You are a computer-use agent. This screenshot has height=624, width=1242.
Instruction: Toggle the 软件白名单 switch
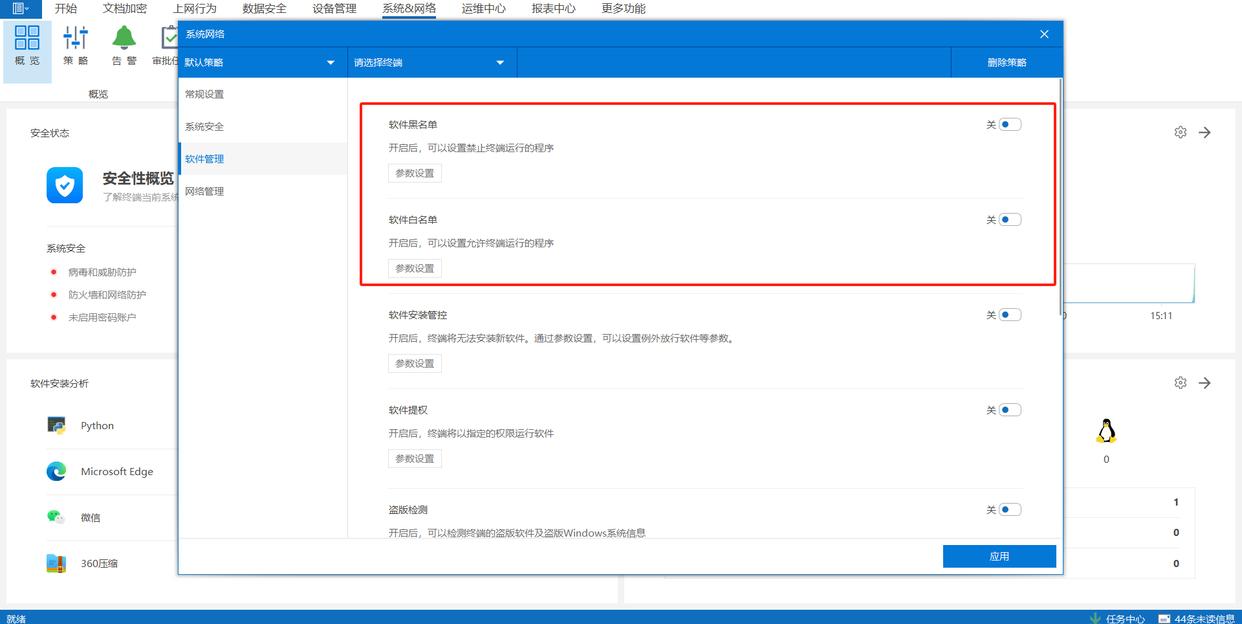(1010, 220)
